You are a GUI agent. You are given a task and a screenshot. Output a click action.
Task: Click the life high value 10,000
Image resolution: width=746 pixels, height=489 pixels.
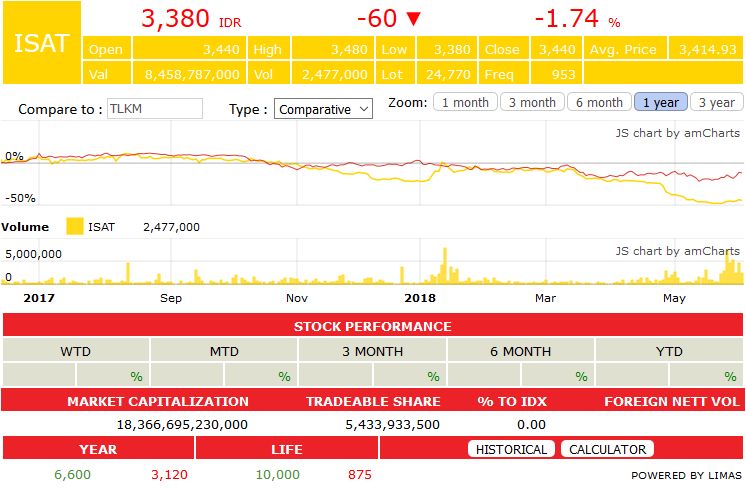(x=278, y=474)
